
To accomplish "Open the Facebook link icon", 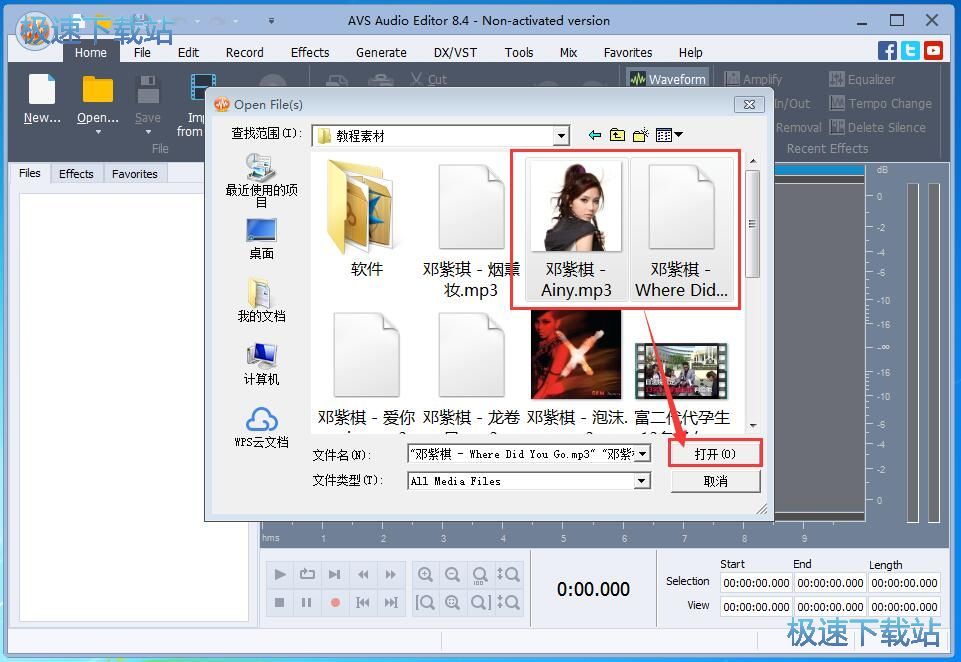I will click(x=887, y=51).
